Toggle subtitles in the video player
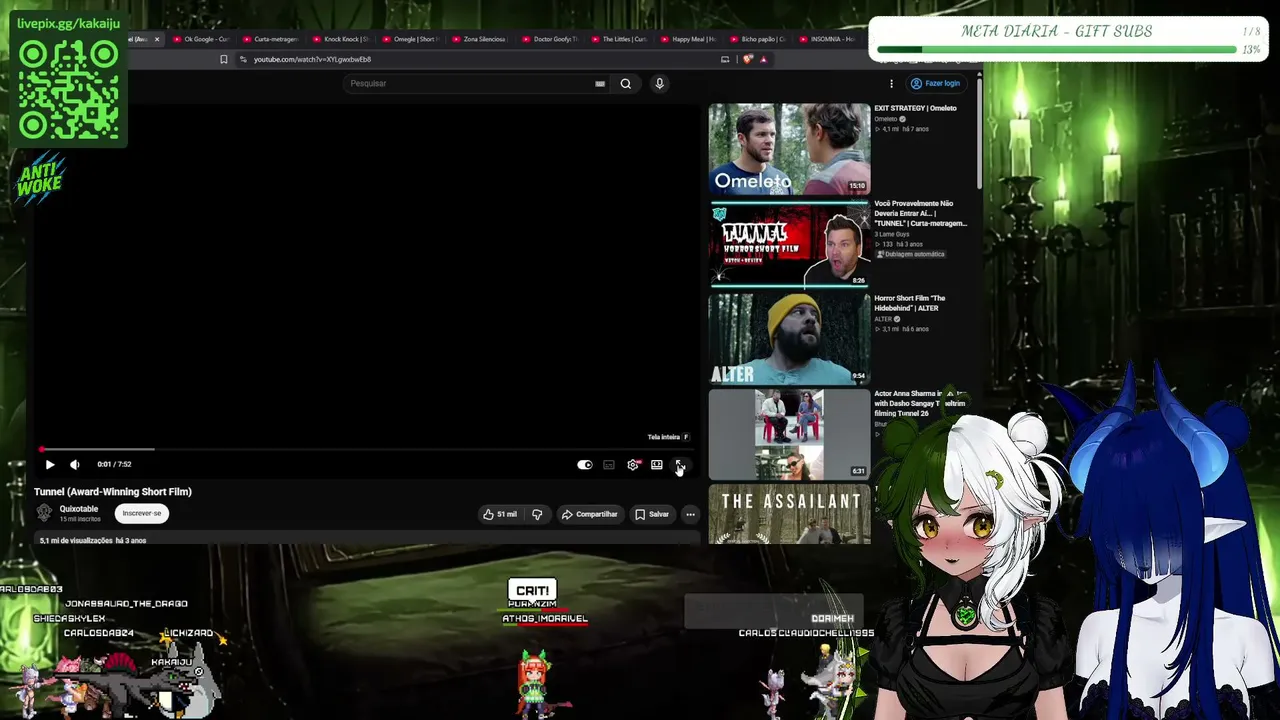1280x720 pixels. 609,465
